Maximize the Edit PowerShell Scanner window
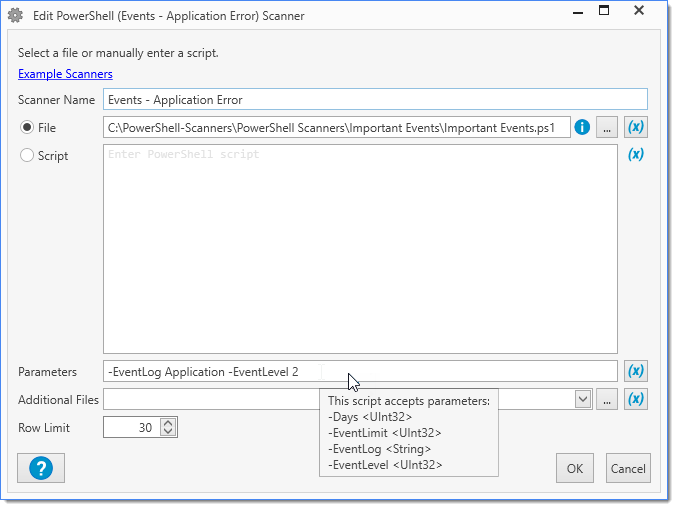This screenshot has height=508, width=676. pos(604,11)
